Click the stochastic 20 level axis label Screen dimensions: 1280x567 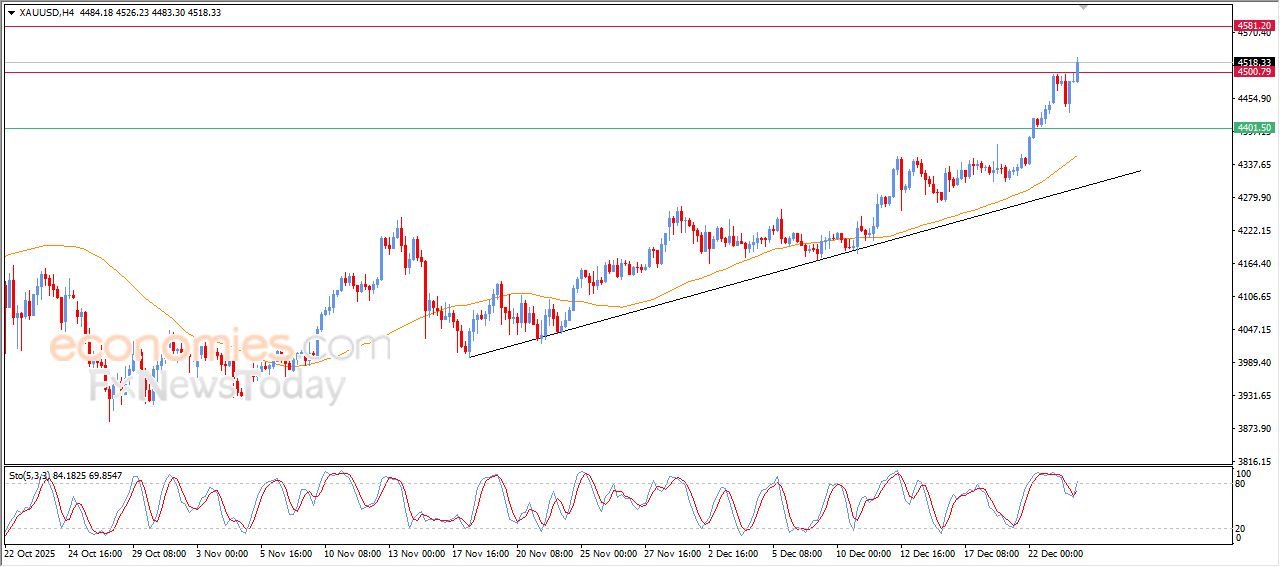point(1243,528)
